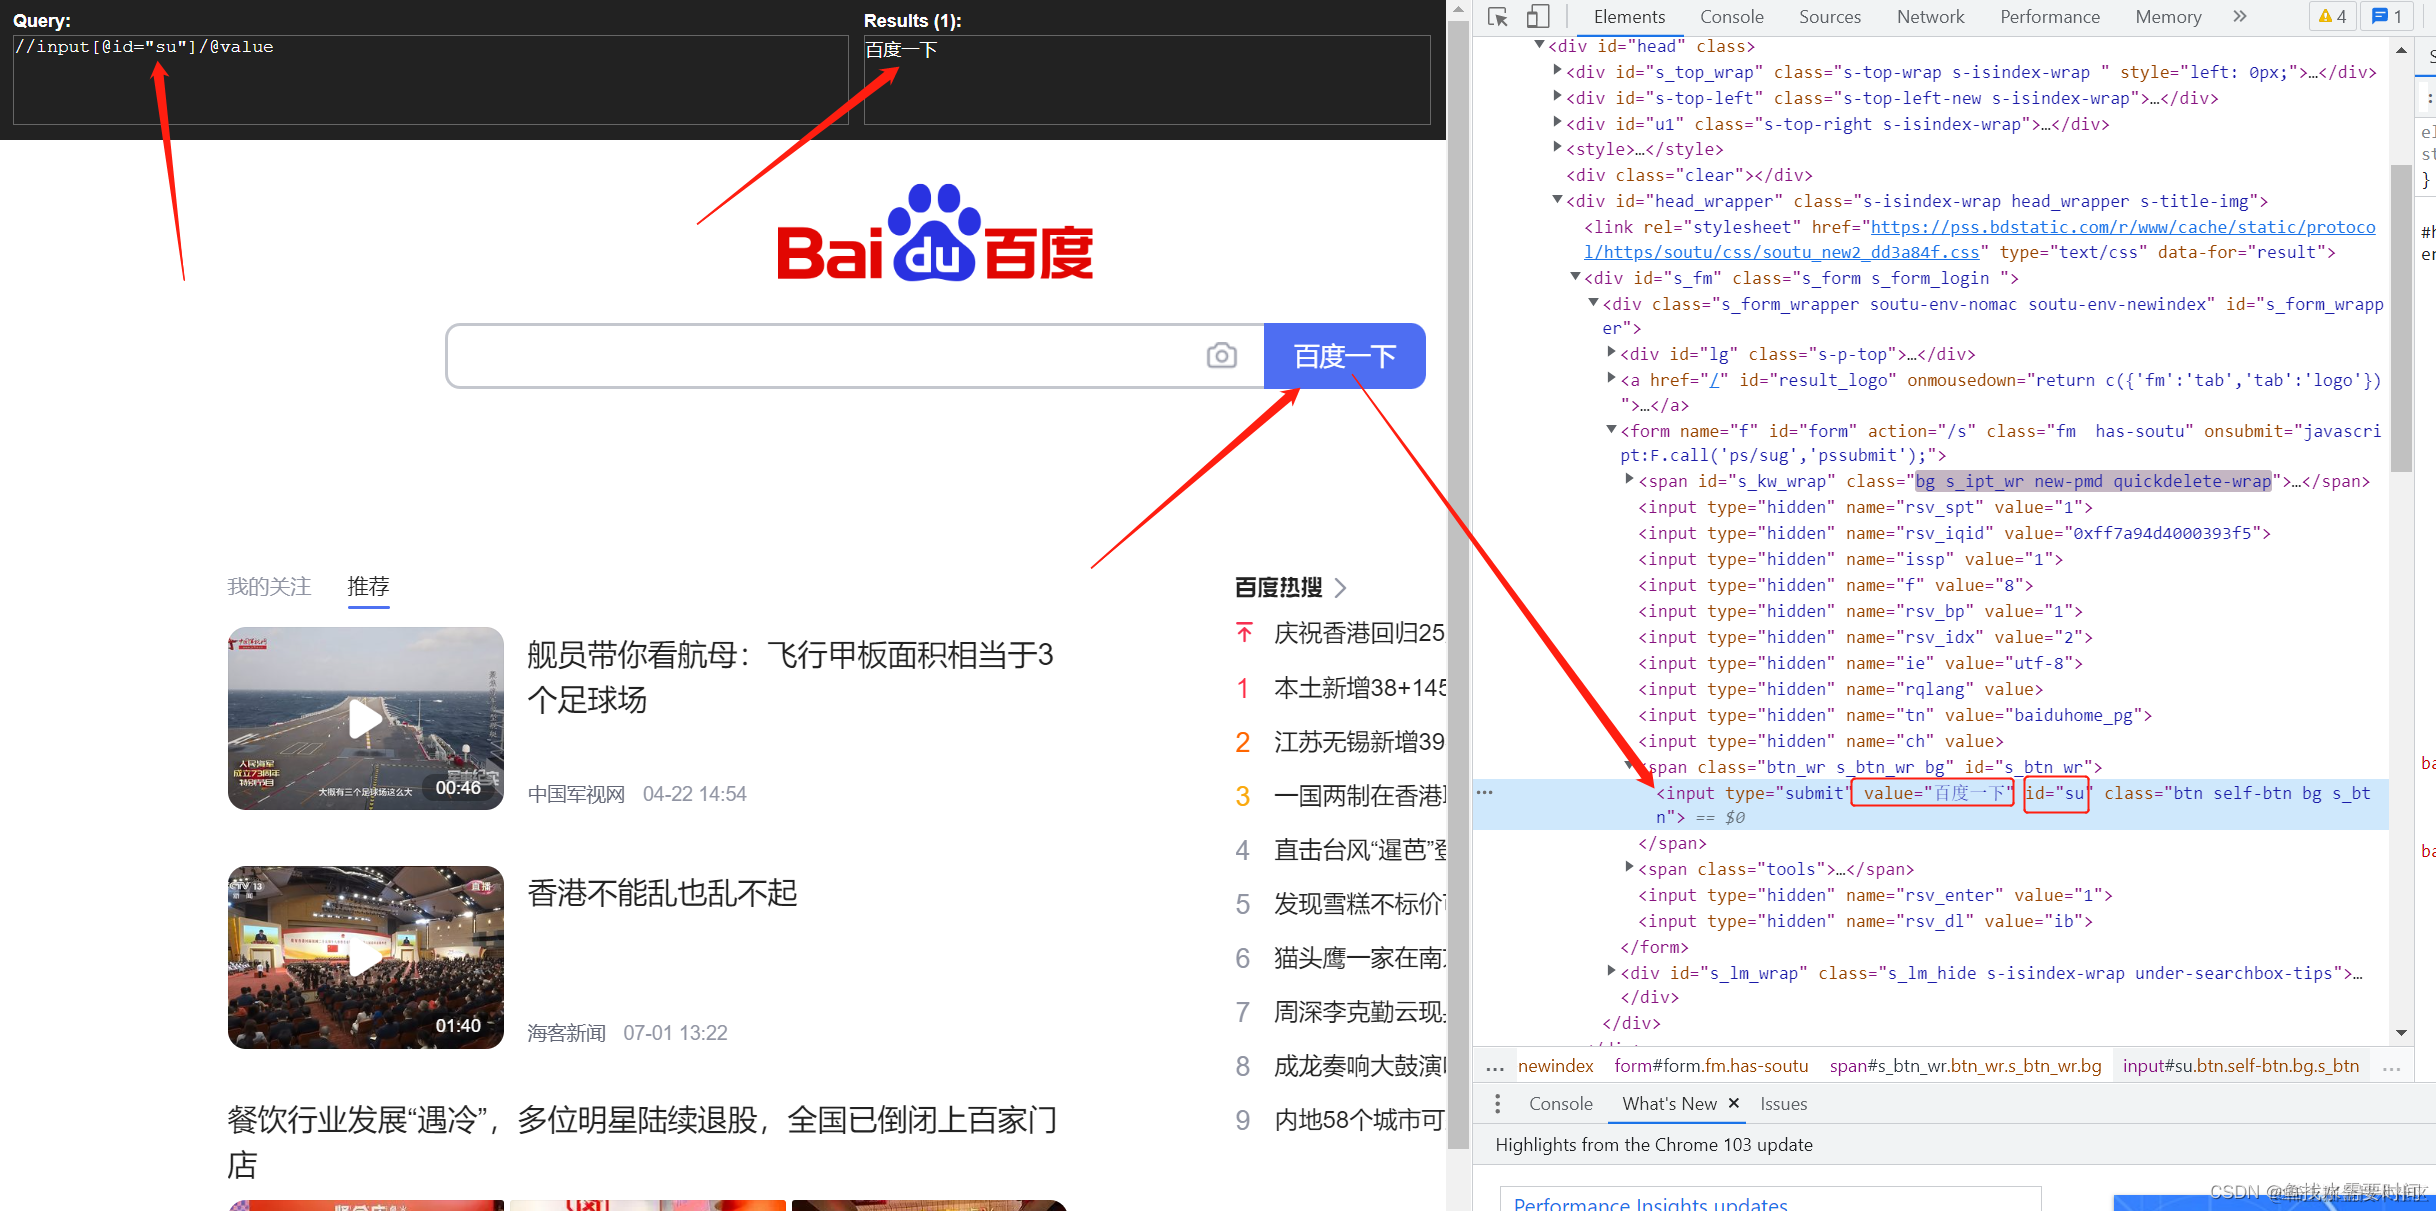This screenshot has height=1211, width=2436.
Task: Click the 百度一下 search button
Action: tap(1344, 355)
